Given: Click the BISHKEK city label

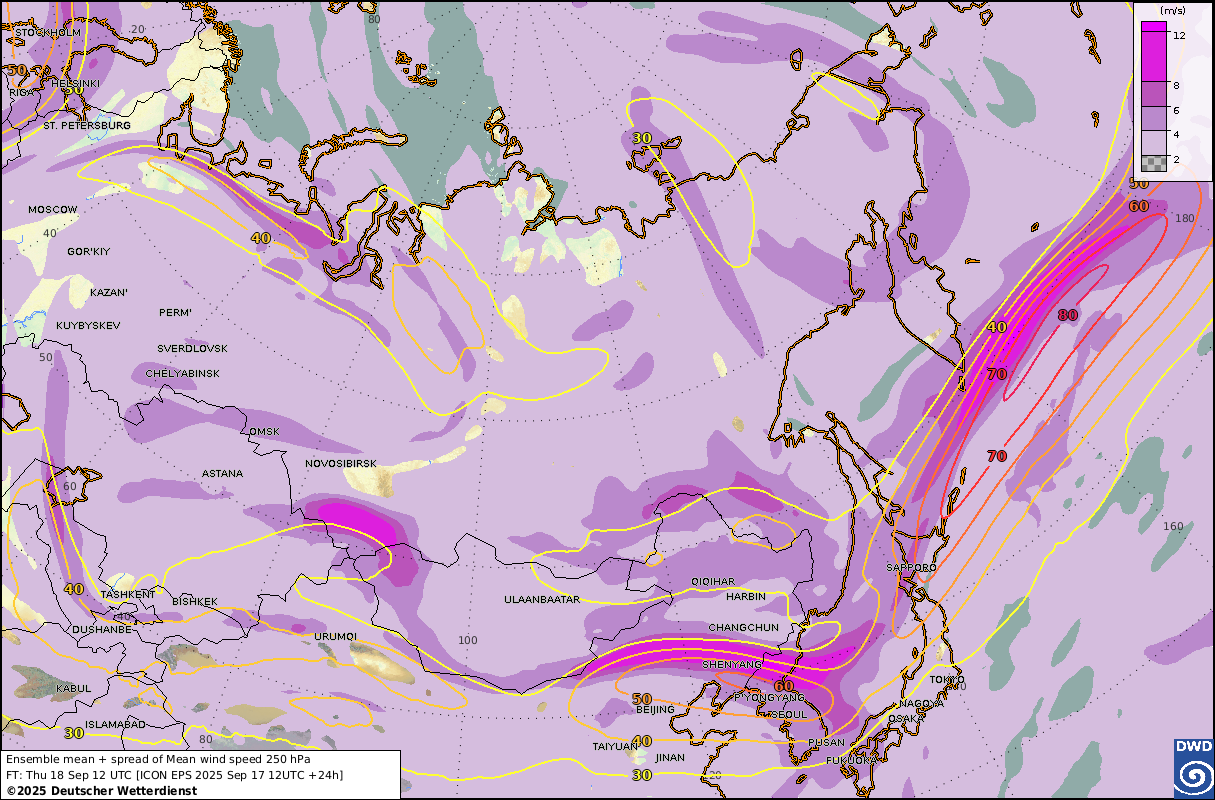Looking at the screenshot, I should 195,602.
